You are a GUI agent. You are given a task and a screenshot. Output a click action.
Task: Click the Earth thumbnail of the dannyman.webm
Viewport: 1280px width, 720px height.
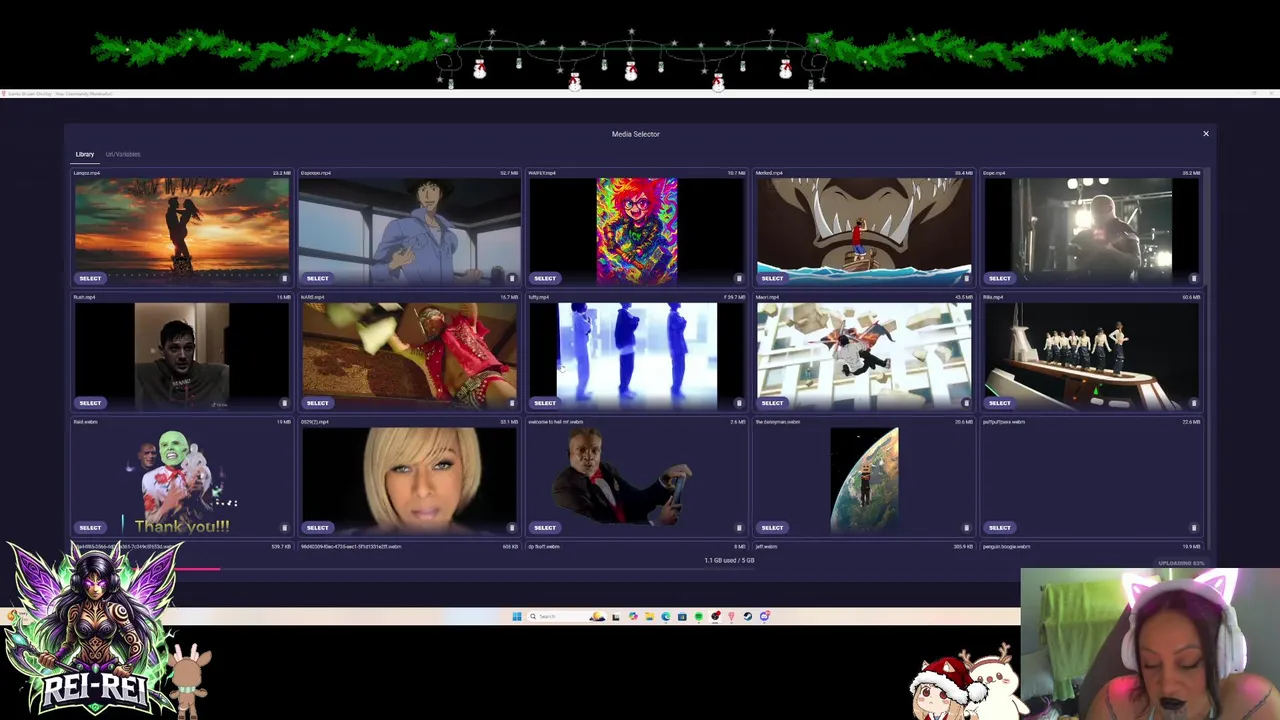pyautogui.click(x=864, y=480)
